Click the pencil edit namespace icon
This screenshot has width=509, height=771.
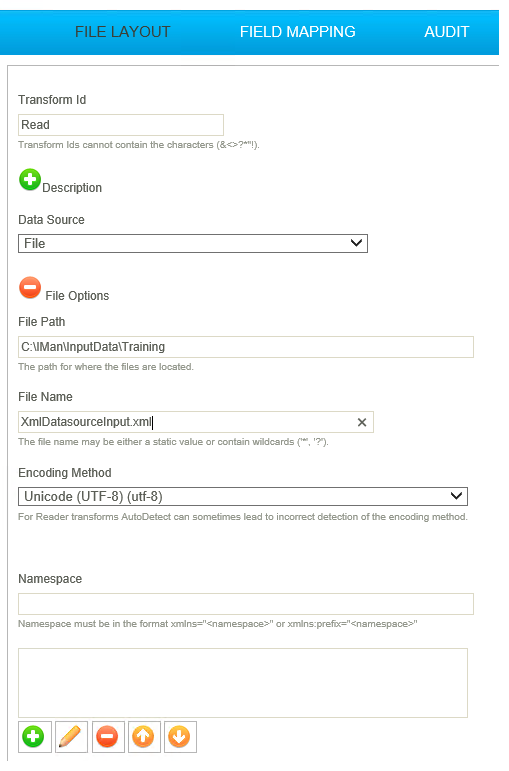pyautogui.click(x=71, y=737)
